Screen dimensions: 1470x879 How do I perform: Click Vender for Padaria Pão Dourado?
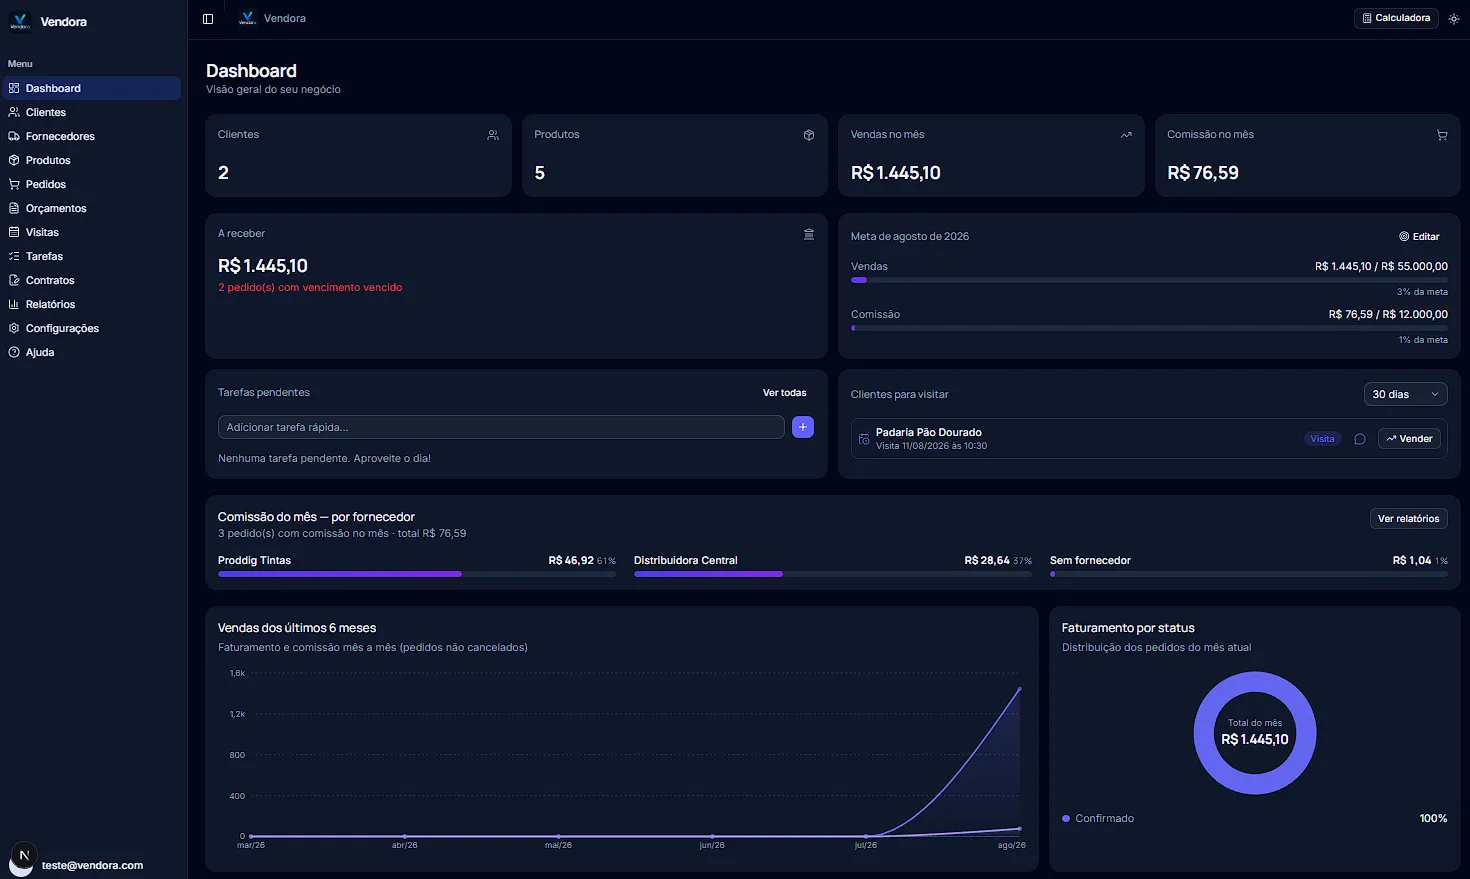pos(1409,439)
